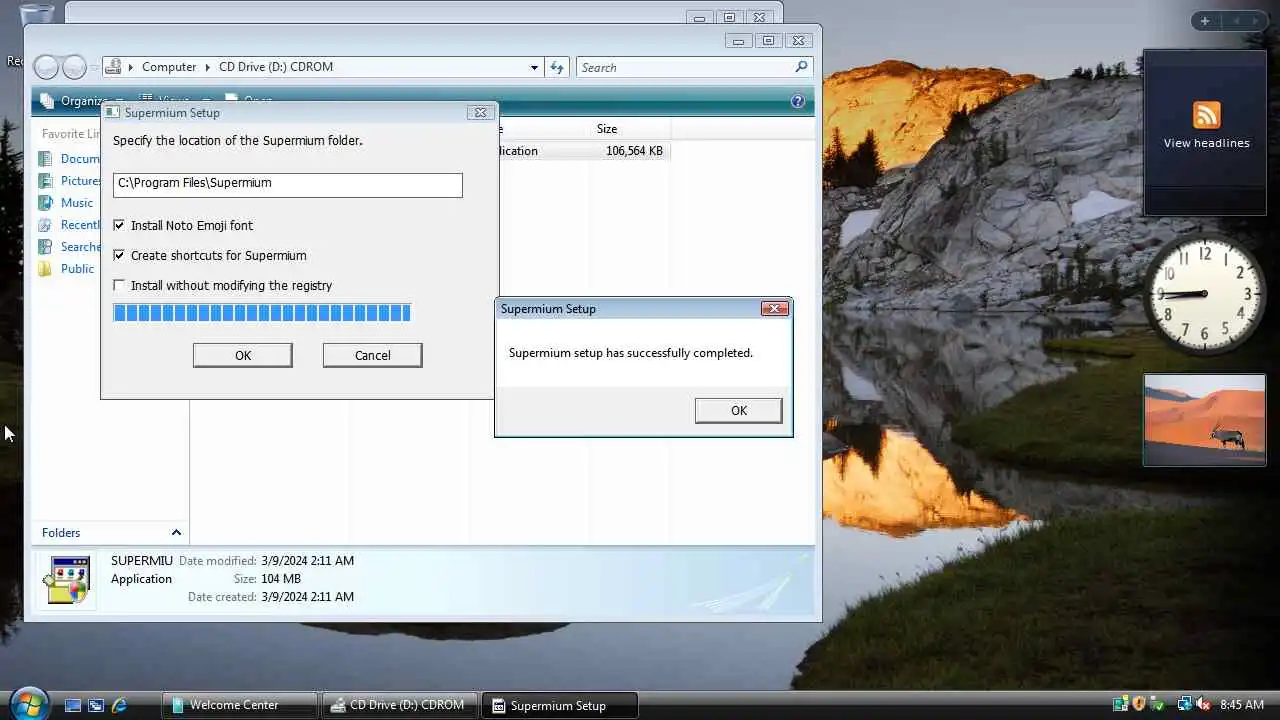Click the Folders pane label
The height and width of the screenshot is (720, 1280).
[x=61, y=533]
